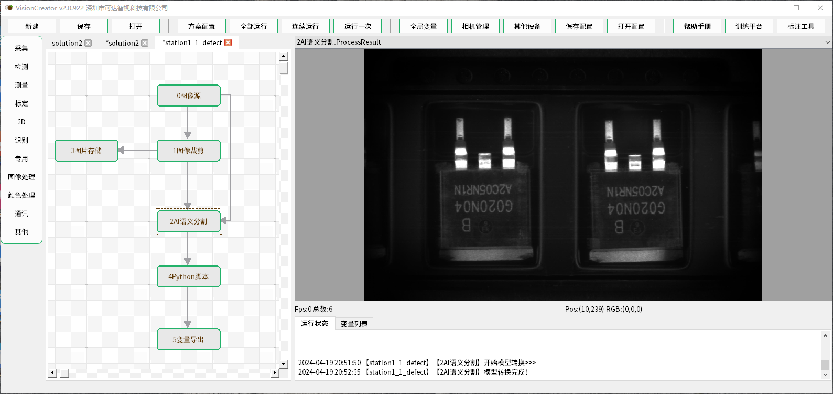Open the 打开布局 (open layout) button
The height and width of the screenshot is (394, 833).
click(x=631, y=26)
